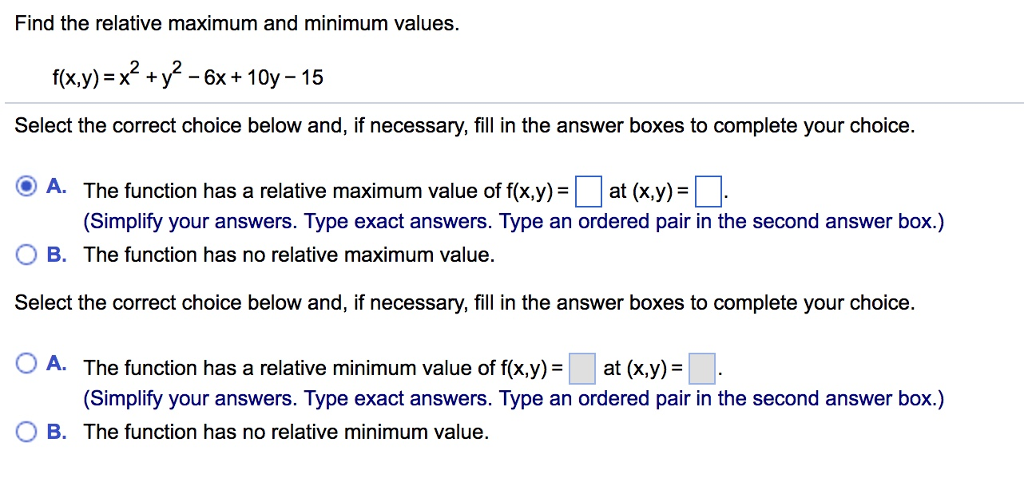The width and height of the screenshot is (1024, 482).
Task: Click the maximum ordered pair answer box
Action: pyautogui.click(x=709, y=192)
